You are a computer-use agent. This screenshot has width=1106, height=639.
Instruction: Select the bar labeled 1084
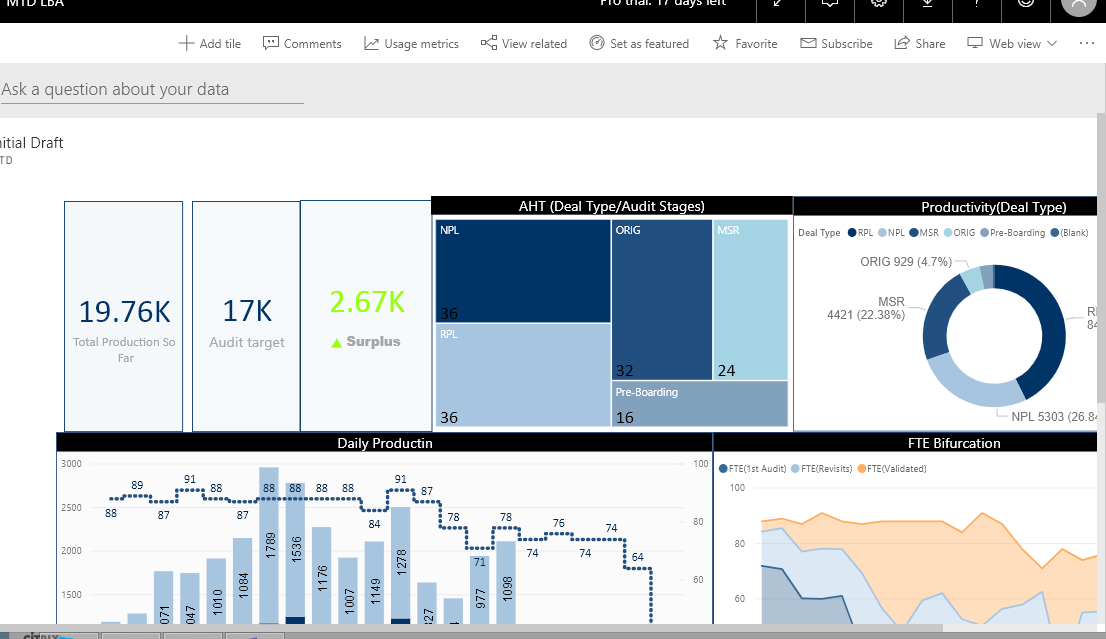coord(243,581)
